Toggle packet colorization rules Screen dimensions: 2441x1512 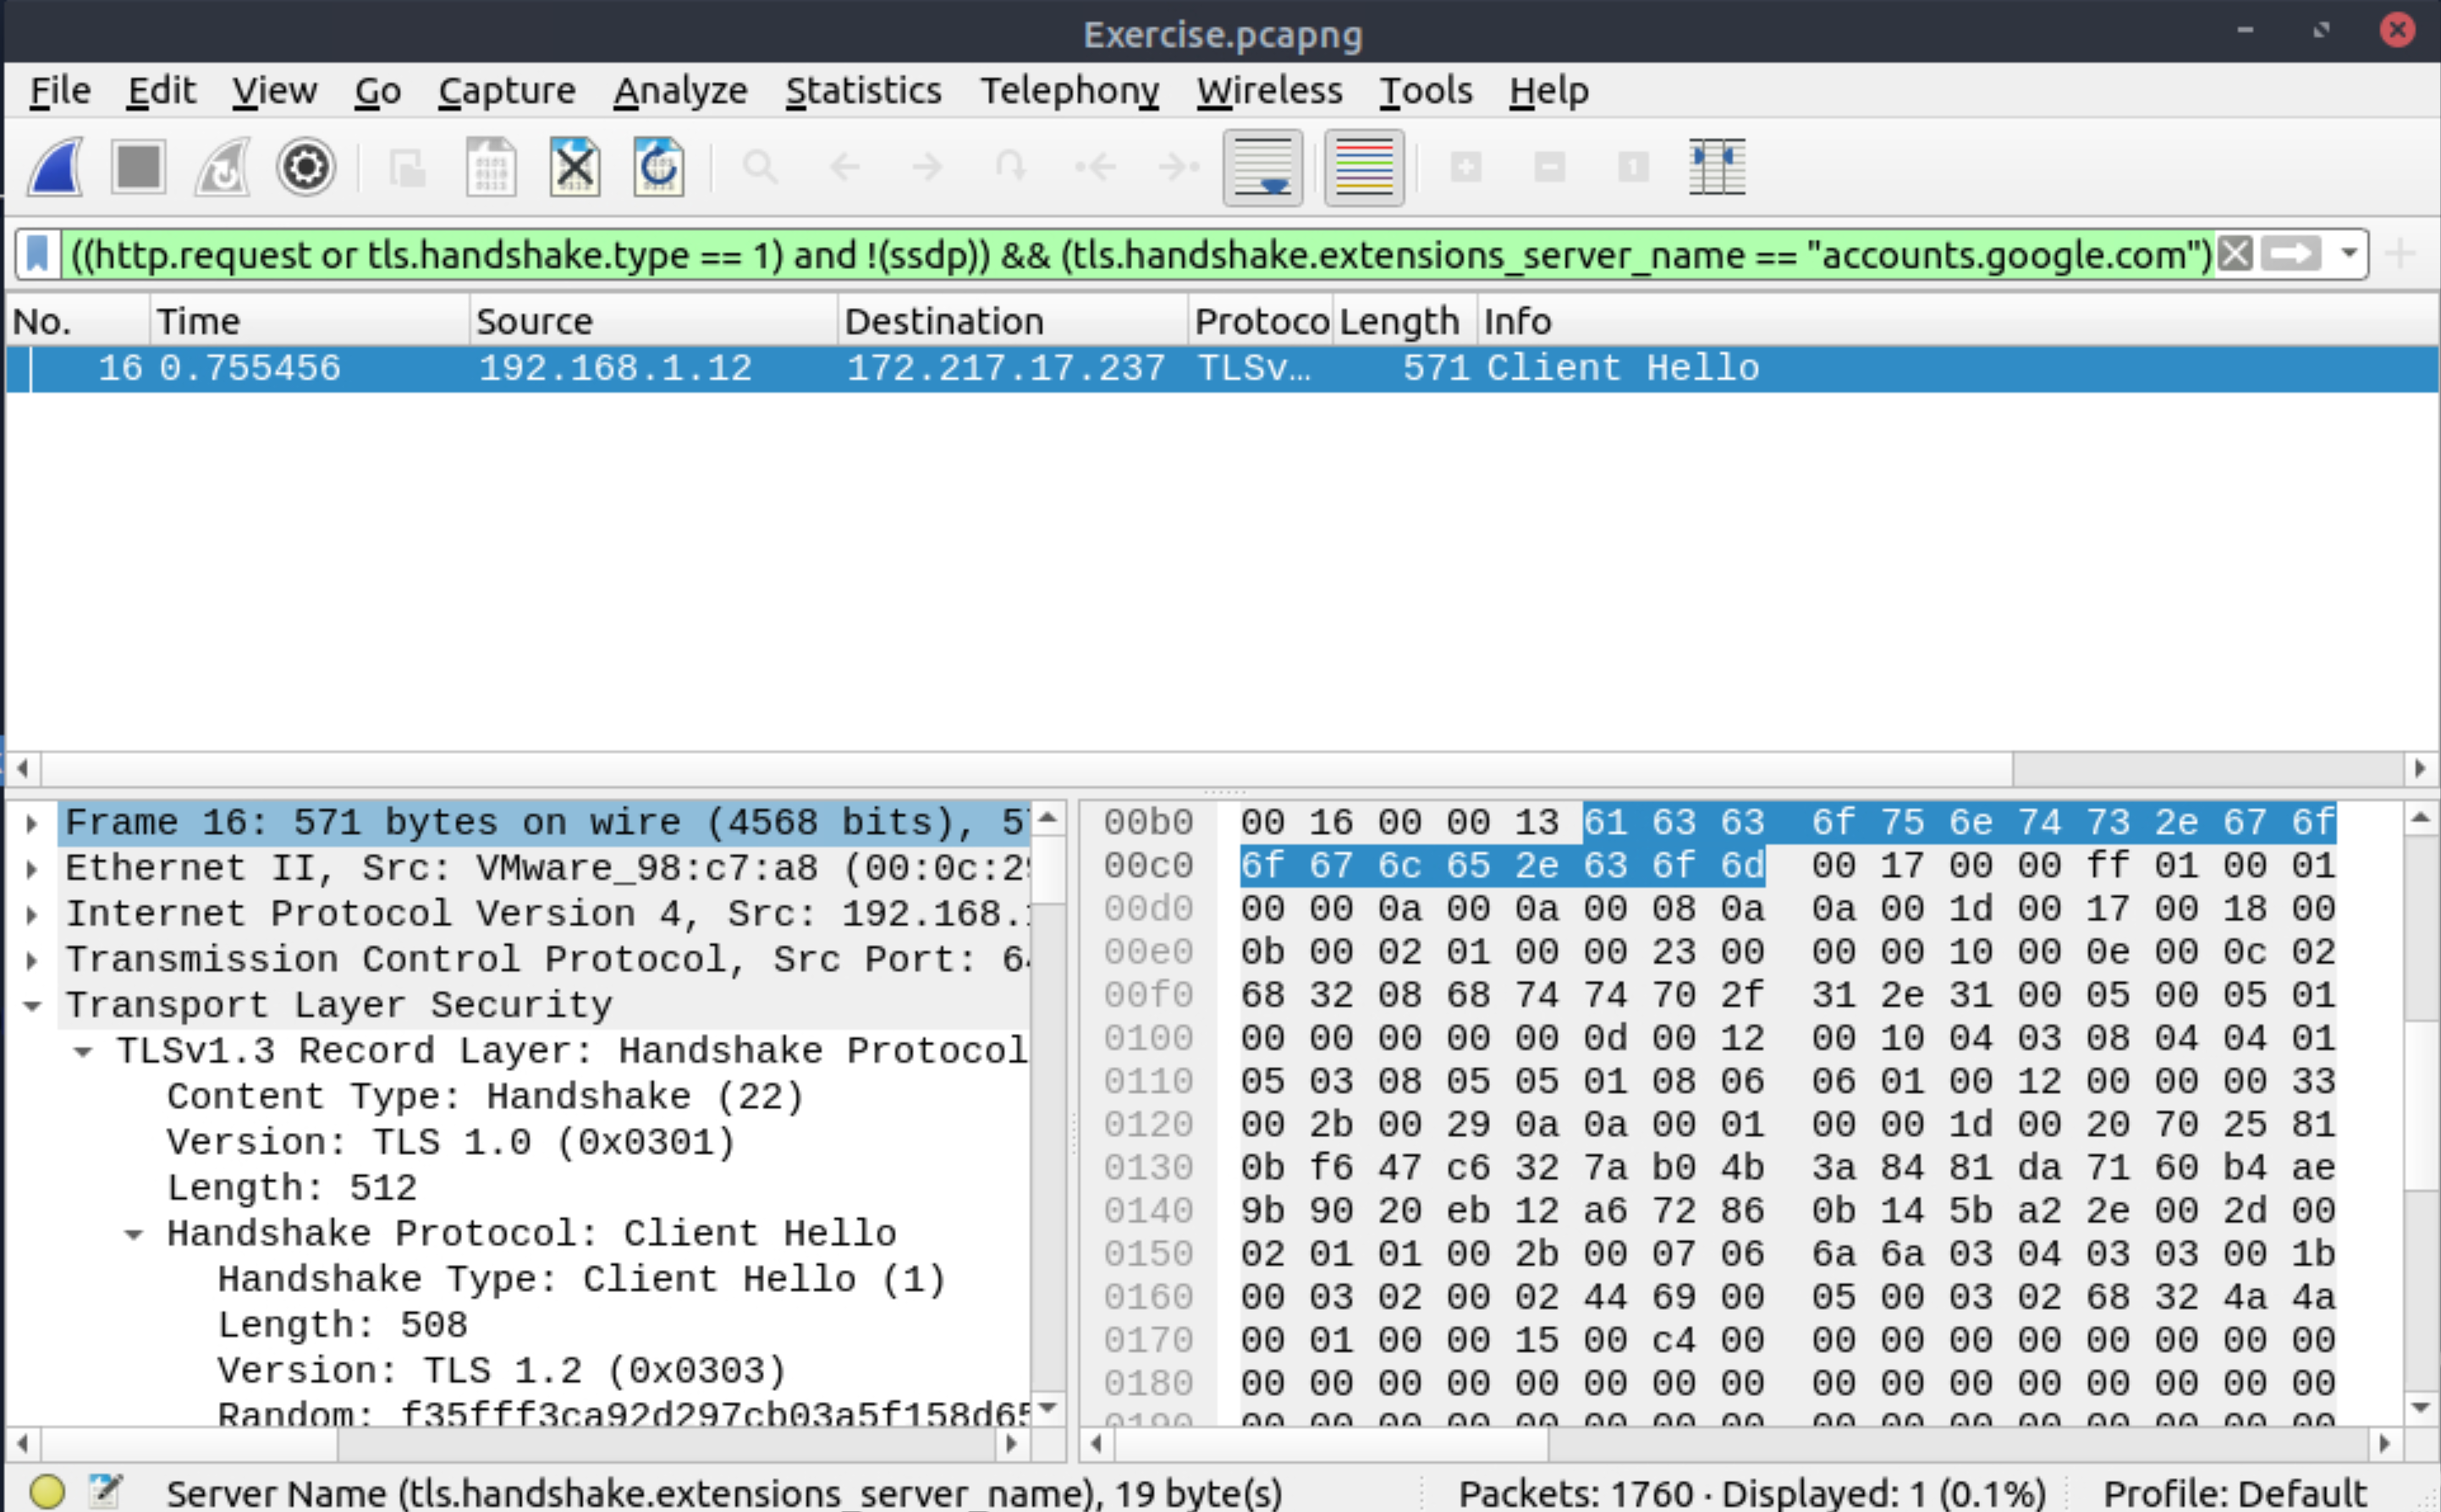click(x=1364, y=167)
